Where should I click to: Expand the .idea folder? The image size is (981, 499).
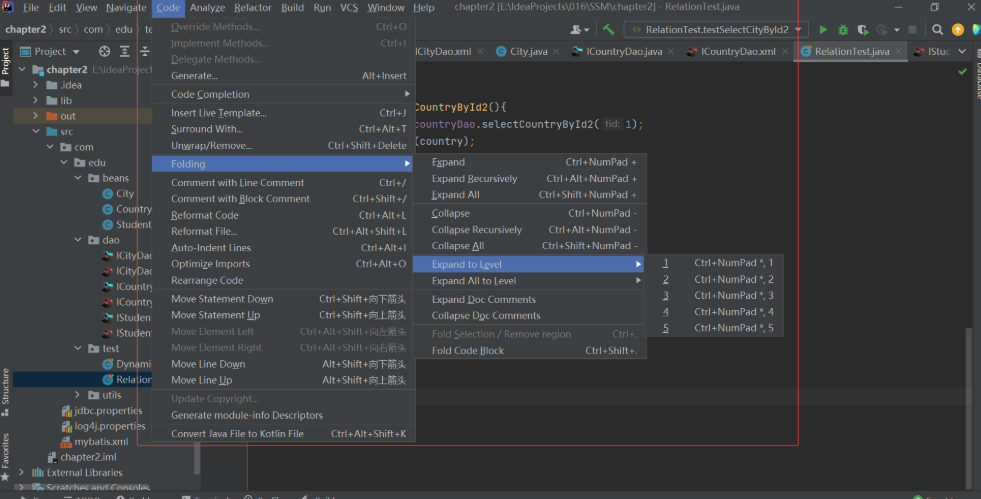click(x=35, y=85)
